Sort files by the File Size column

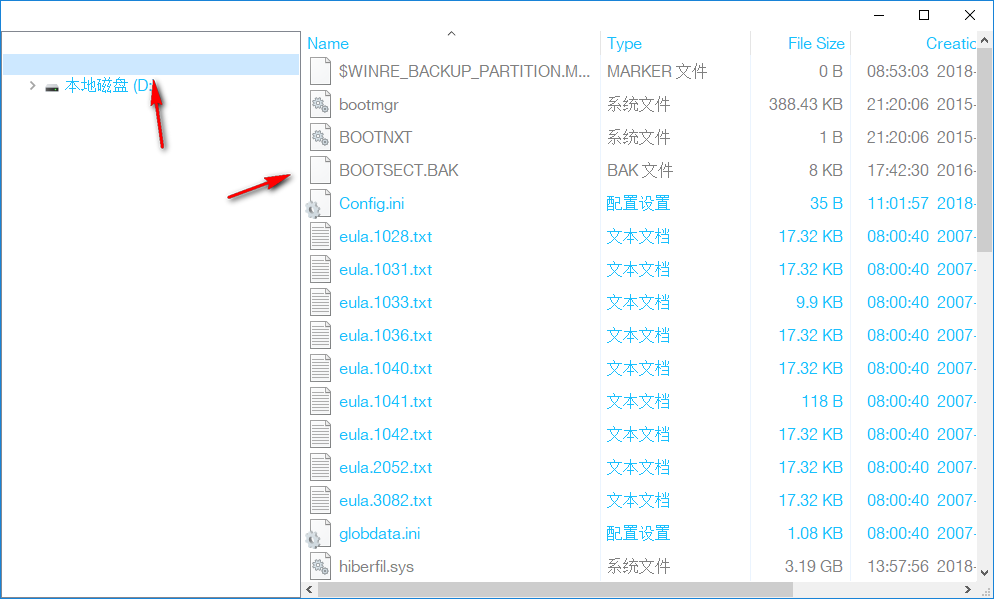817,43
